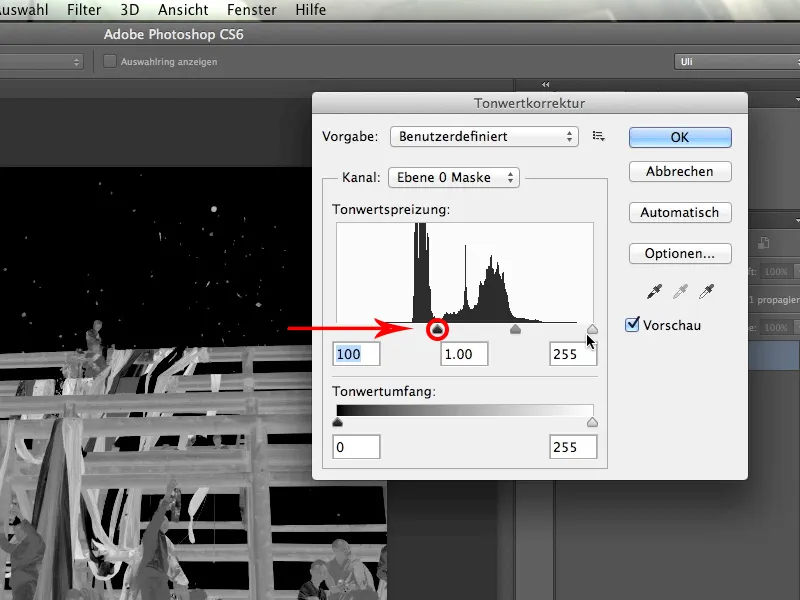The width and height of the screenshot is (800, 600).
Task: Select the output white slider handle
Action: [592, 422]
